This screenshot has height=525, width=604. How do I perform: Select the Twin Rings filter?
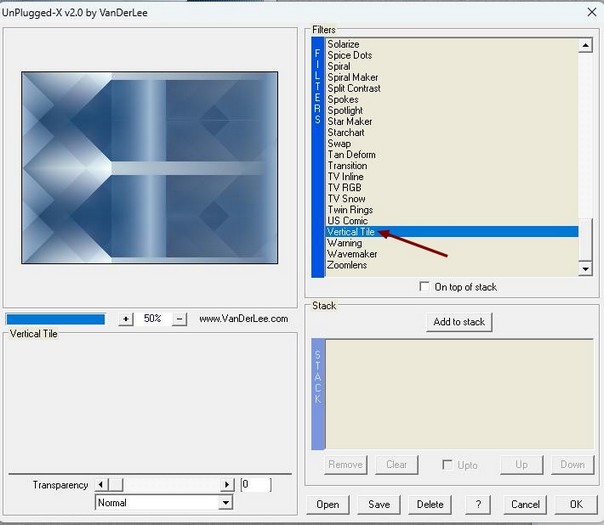click(x=349, y=210)
